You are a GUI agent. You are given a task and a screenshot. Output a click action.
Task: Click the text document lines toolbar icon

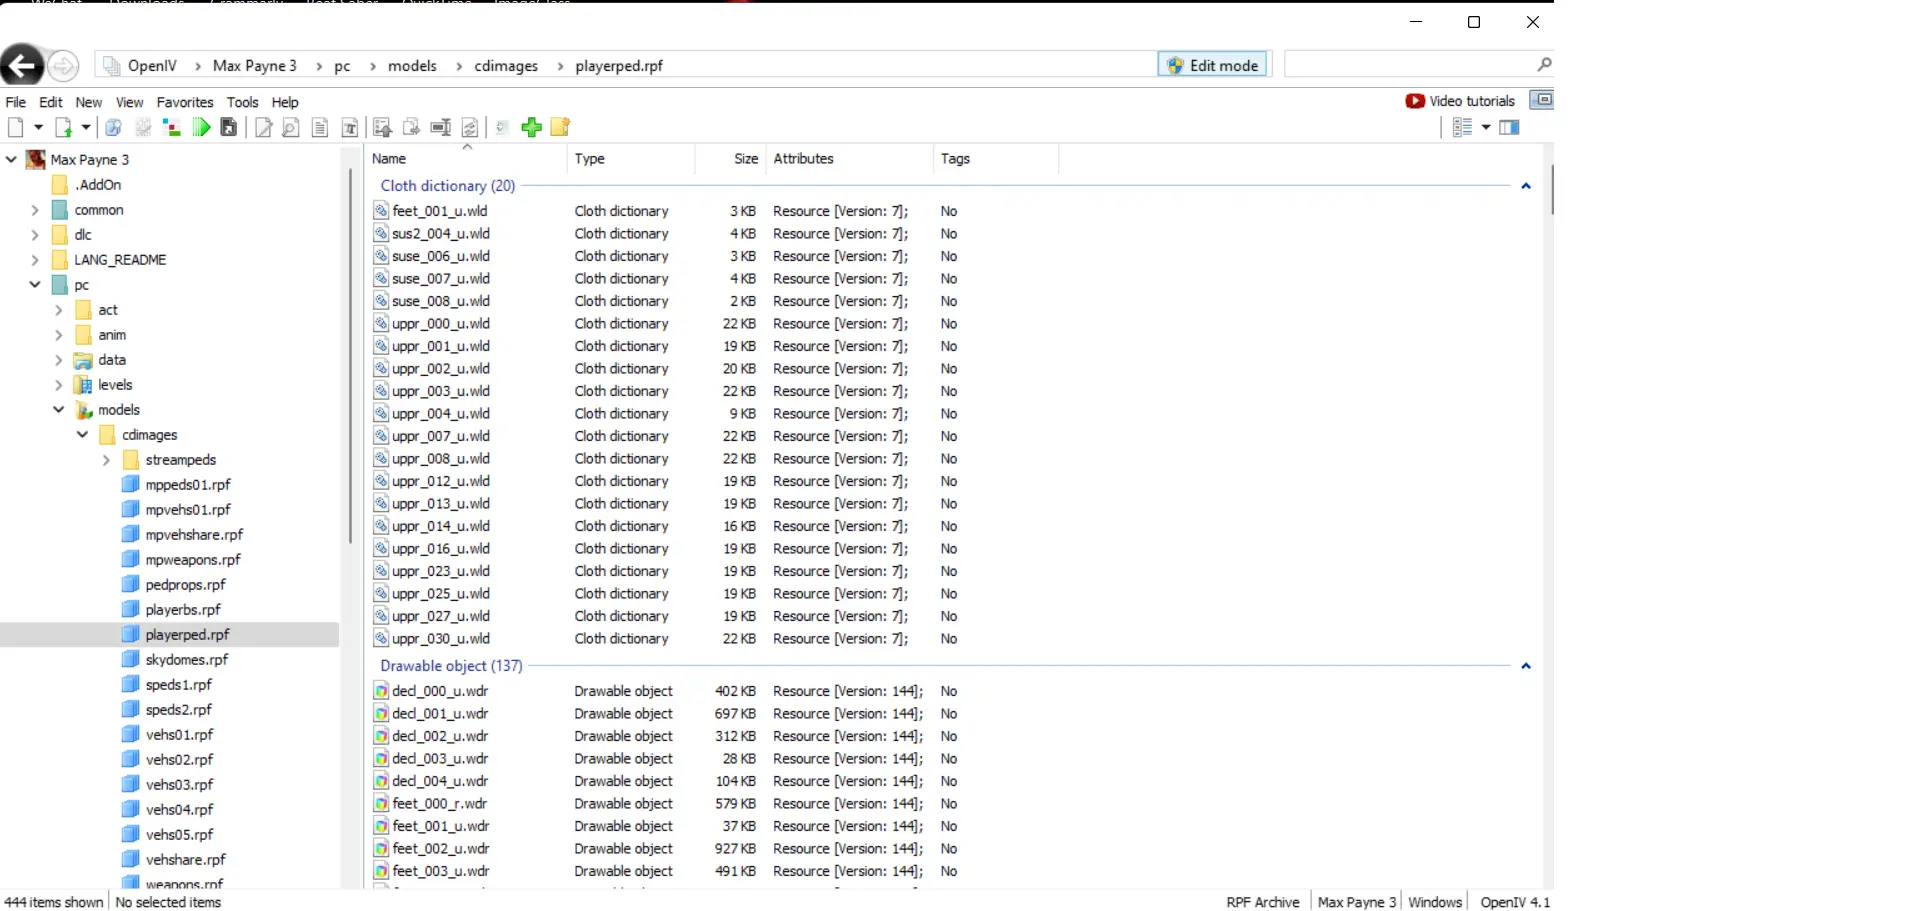[320, 127]
